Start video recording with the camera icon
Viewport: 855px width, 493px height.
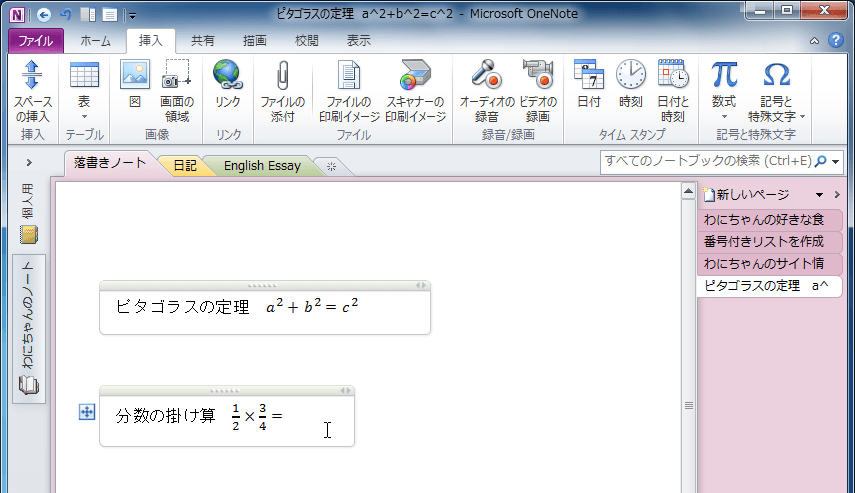pos(538,75)
